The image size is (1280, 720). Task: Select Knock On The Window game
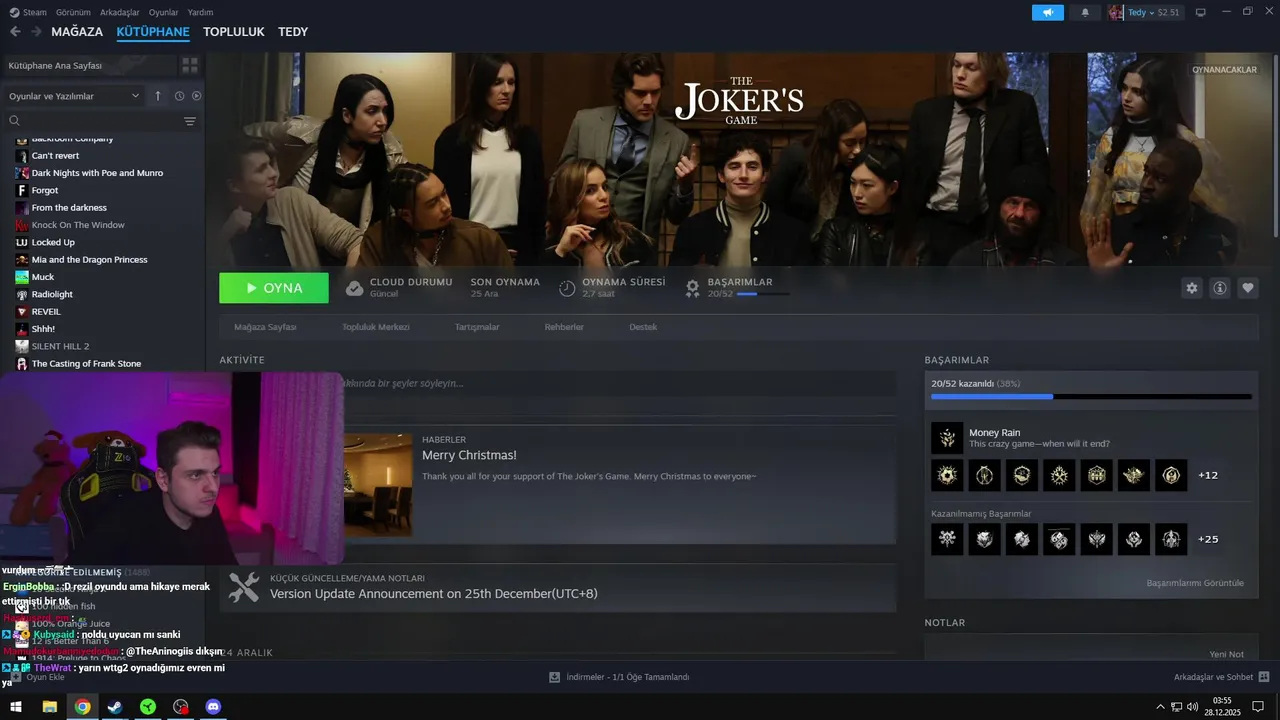78,225
